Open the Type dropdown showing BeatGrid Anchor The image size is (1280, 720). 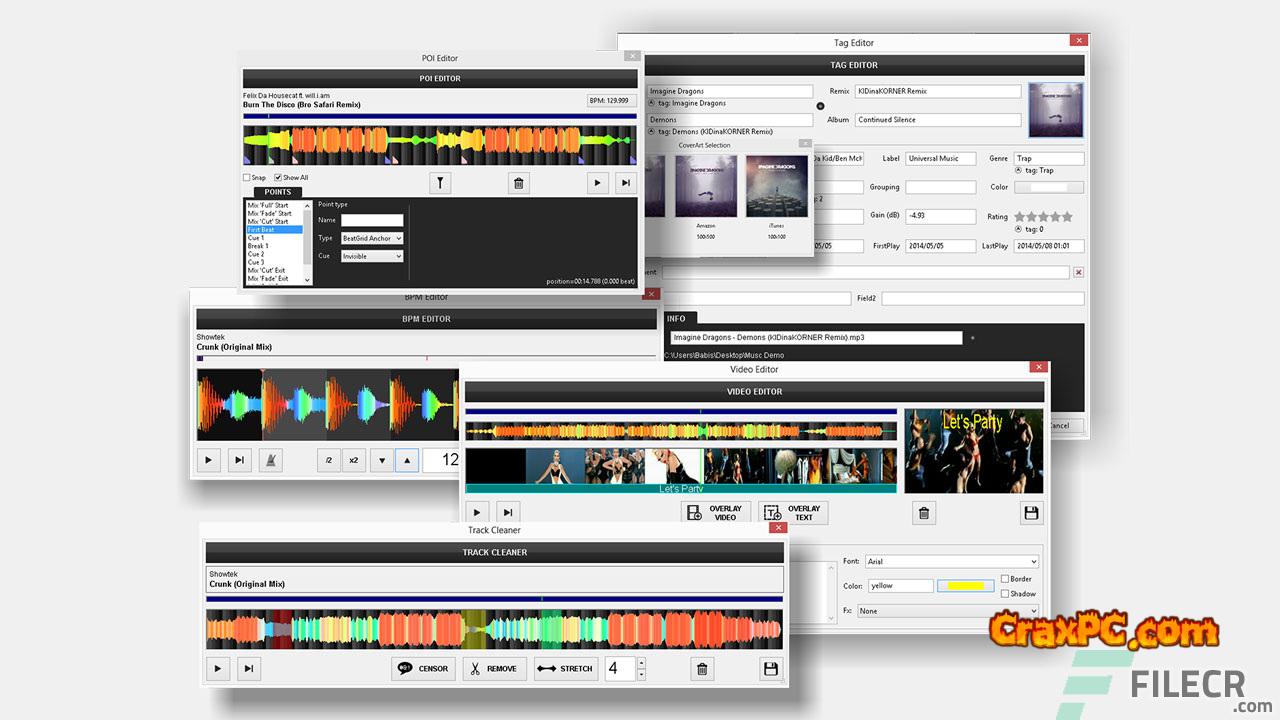pos(371,238)
